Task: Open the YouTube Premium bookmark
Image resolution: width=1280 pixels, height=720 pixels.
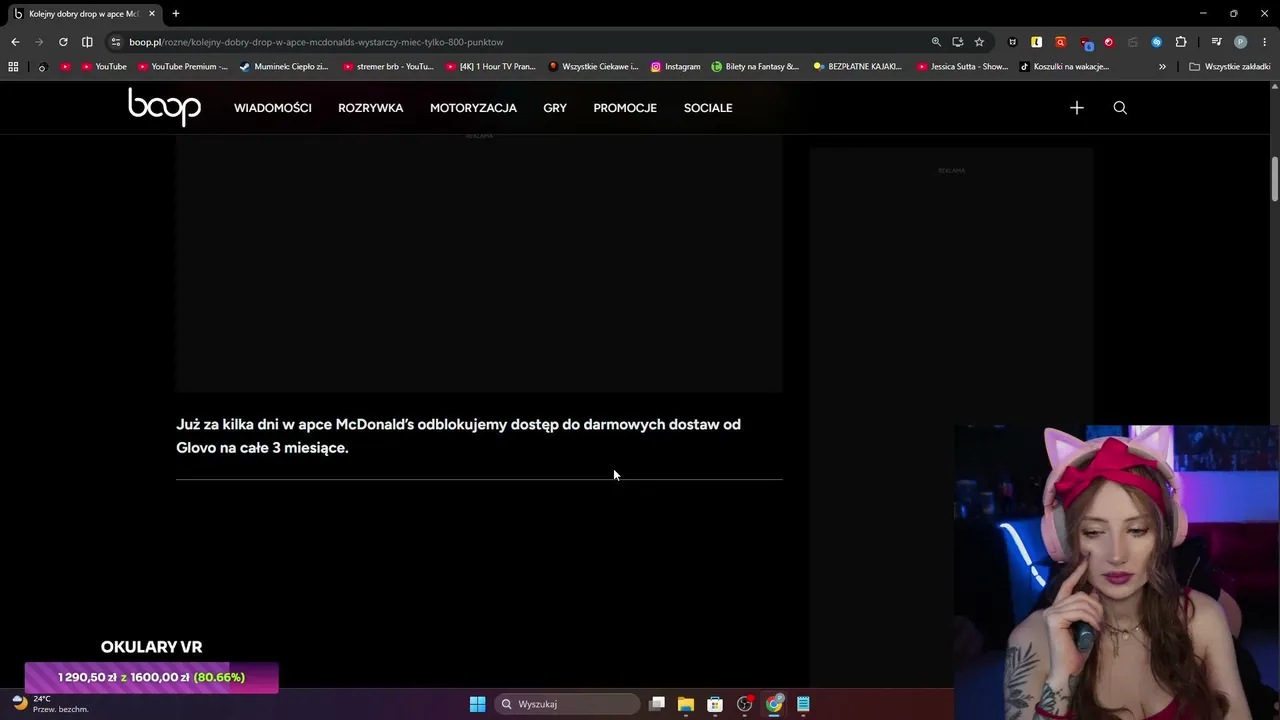Action: [183, 67]
